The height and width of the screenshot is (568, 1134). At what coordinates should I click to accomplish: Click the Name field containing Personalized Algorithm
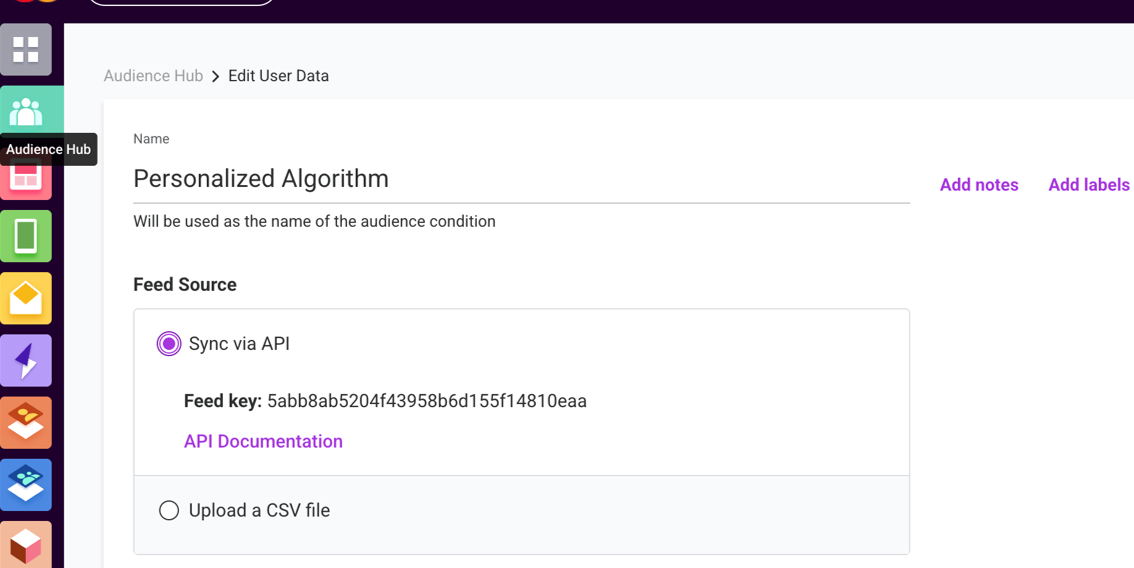tap(521, 179)
